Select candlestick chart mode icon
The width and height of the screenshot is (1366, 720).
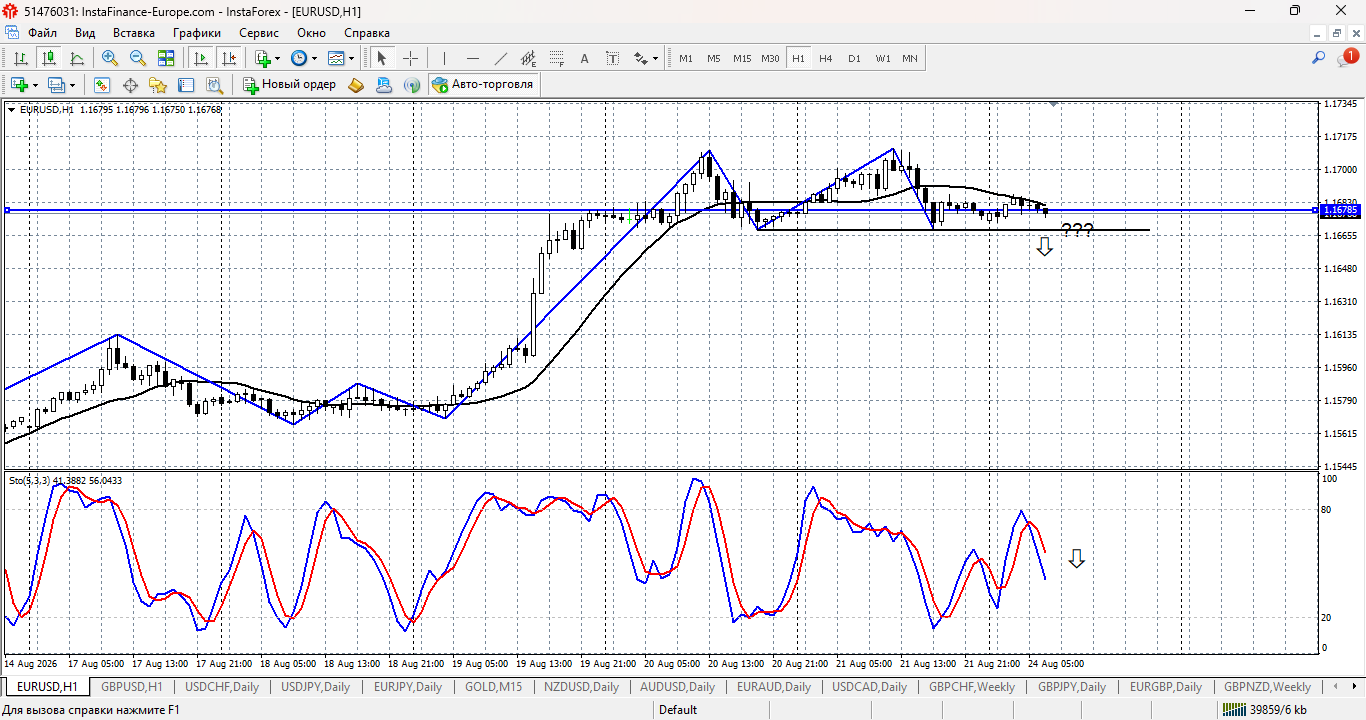pos(48,59)
